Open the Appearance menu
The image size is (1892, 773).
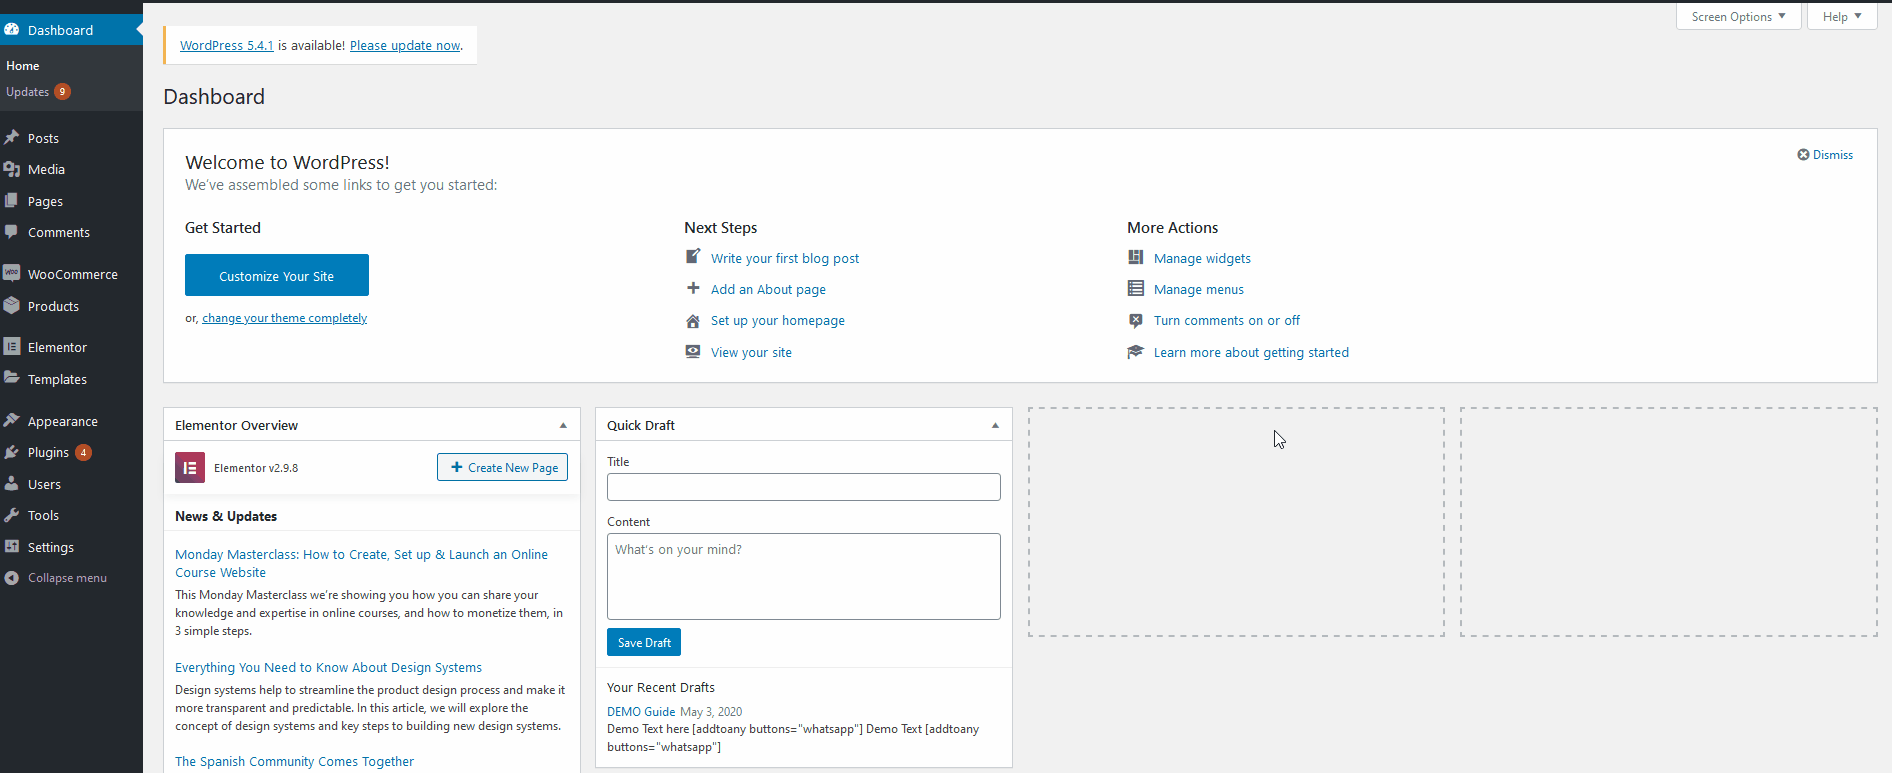click(x=63, y=422)
